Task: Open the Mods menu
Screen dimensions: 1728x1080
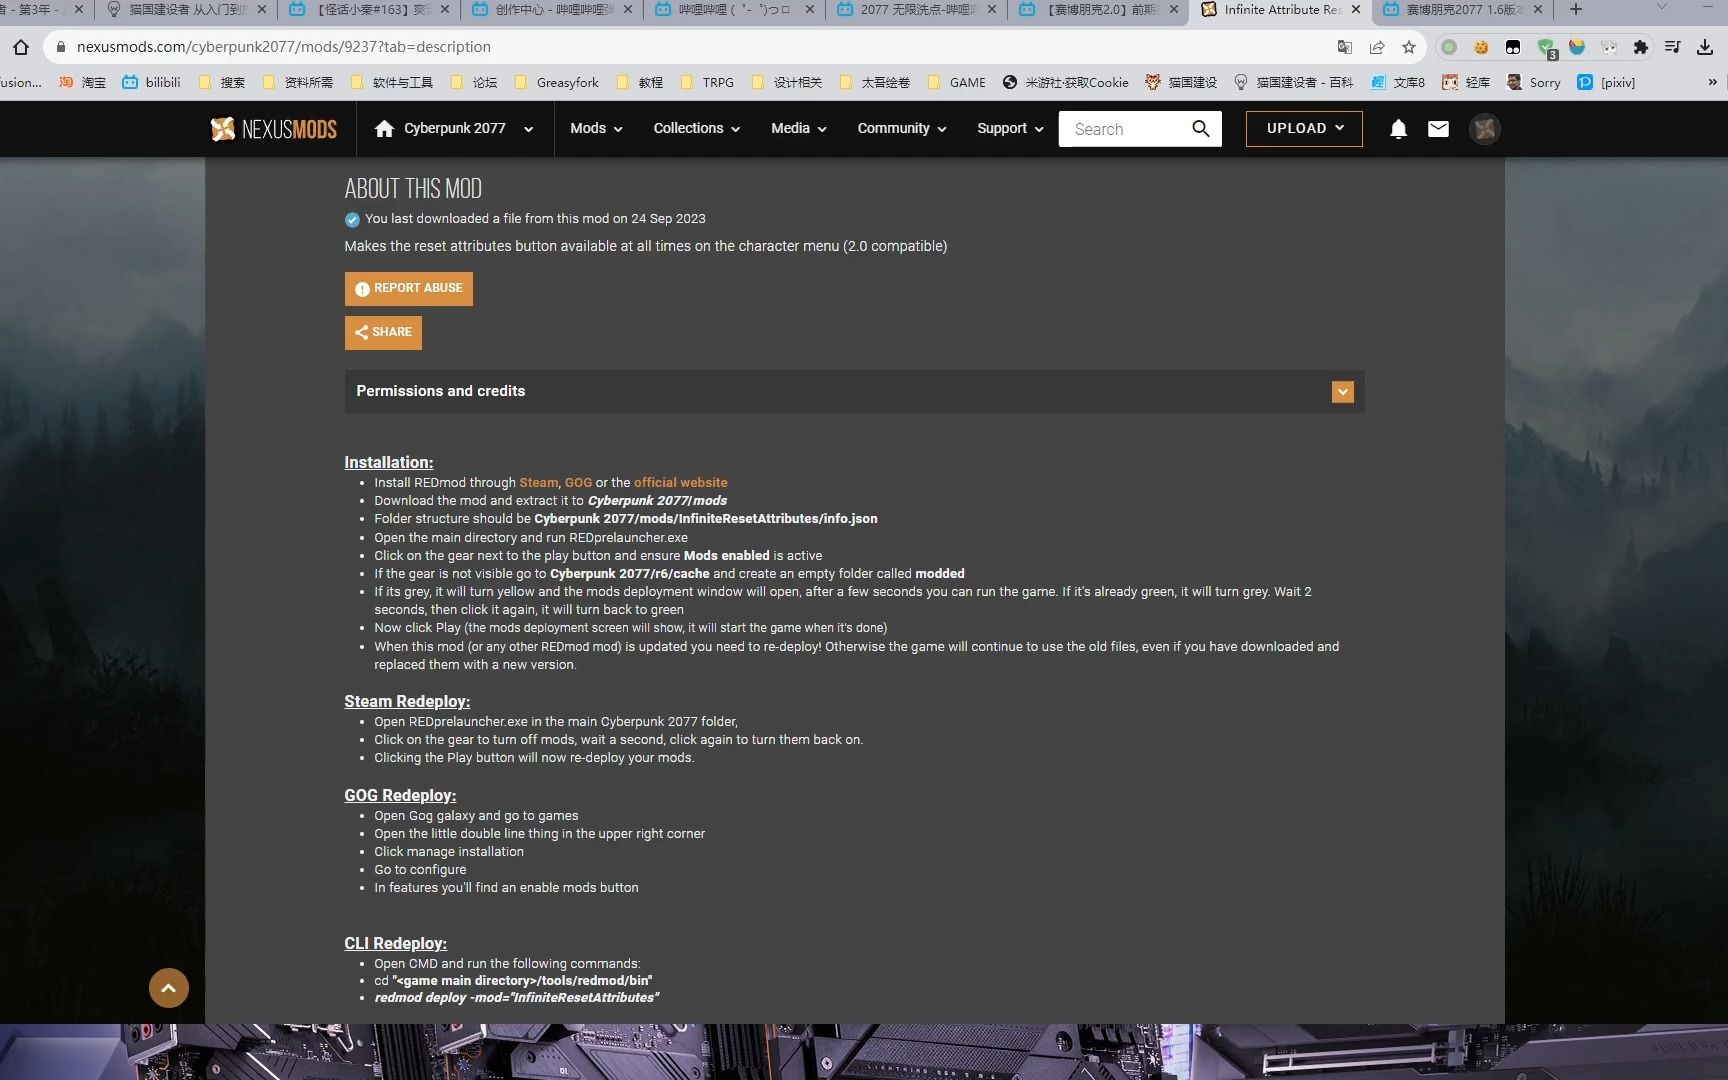Action: (x=596, y=128)
